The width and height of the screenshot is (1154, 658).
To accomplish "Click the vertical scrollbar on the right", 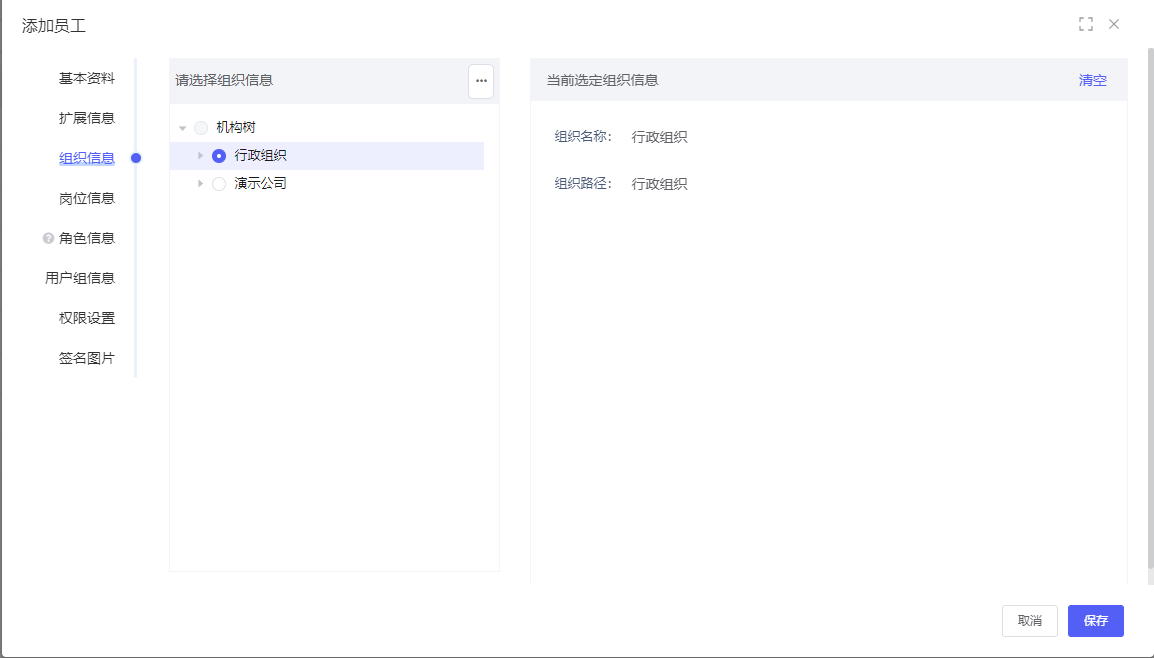I will 1149,300.
